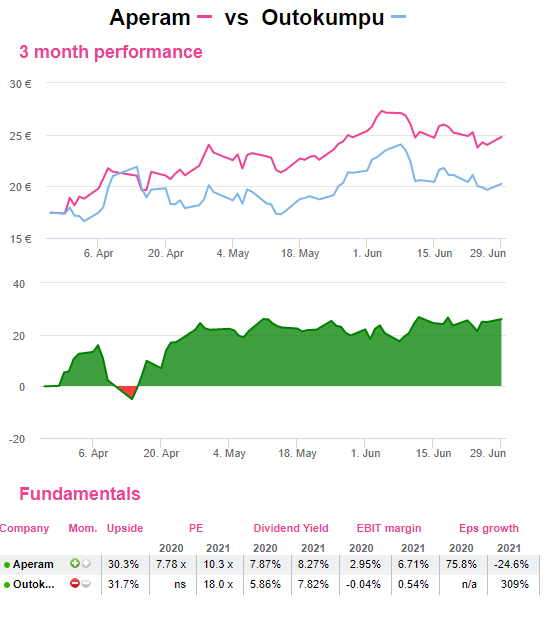Viewport: 545px width, 620px height.
Task: Click Outokumpu 2020 PE value ns
Action: [180, 584]
